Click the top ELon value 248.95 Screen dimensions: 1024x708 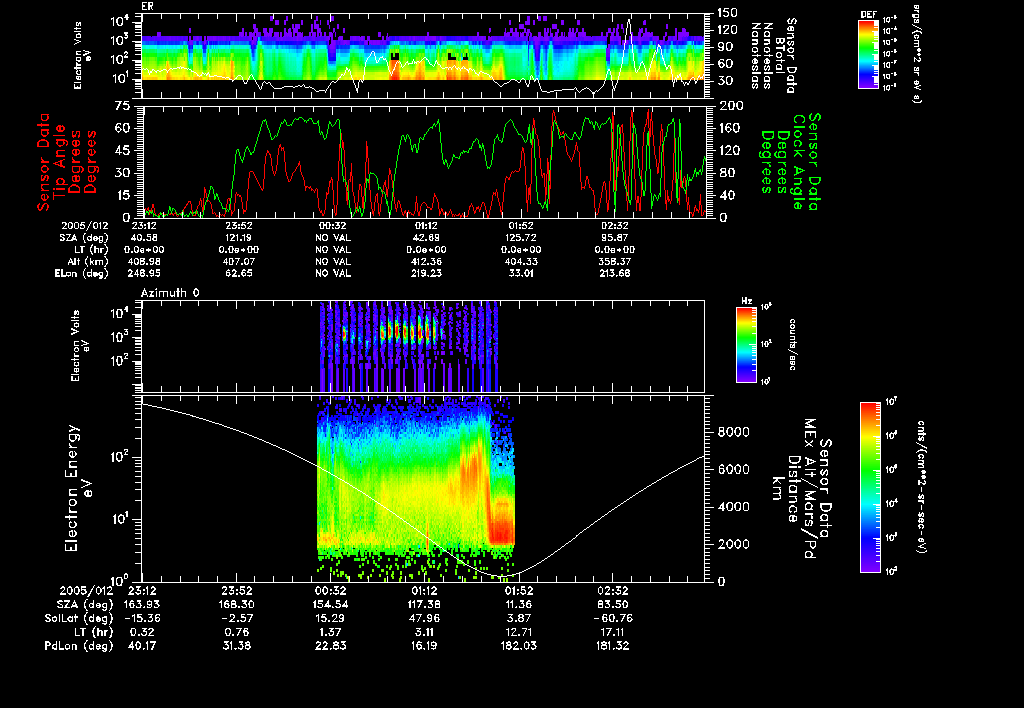click(x=144, y=273)
